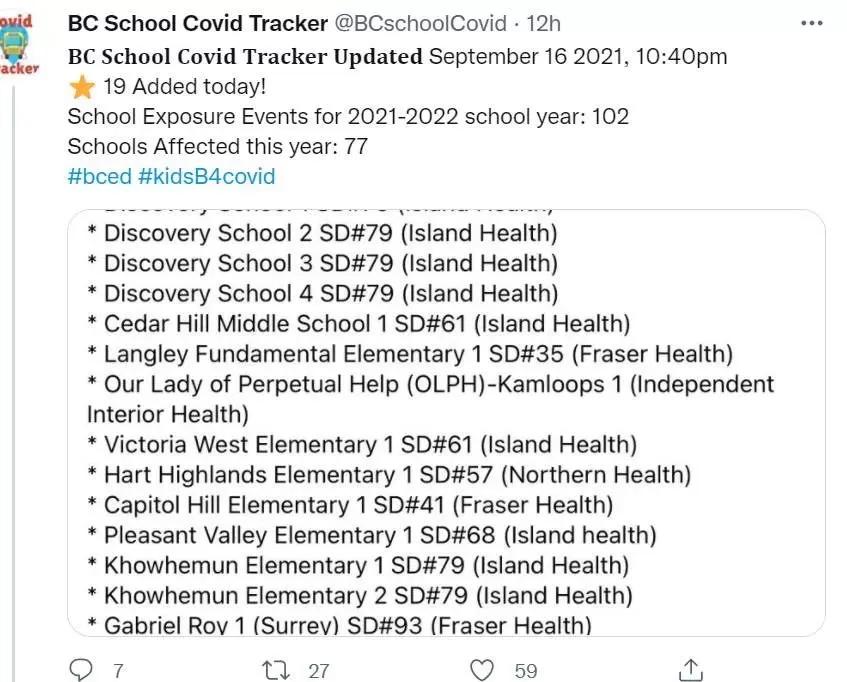
Task: Open the #kidsB4covid hashtag
Action: click(x=206, y=177)
